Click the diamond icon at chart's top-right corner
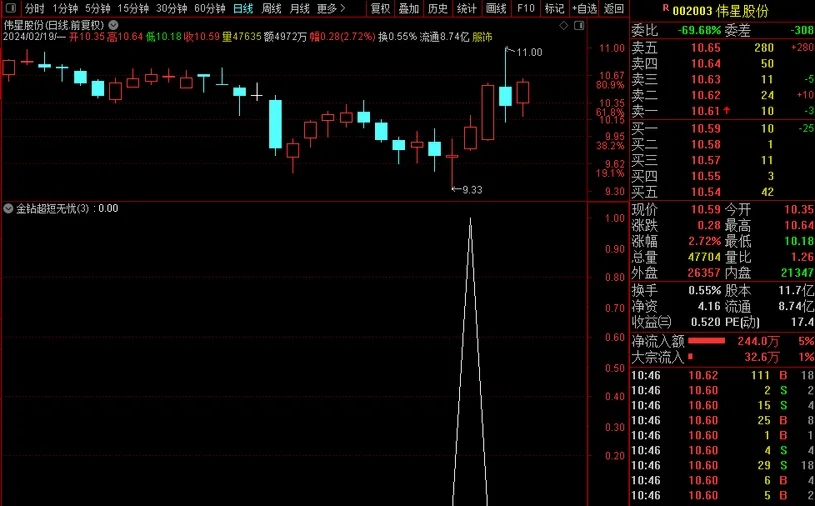Viewport: 815px width, 506px height. coord(565,24)
